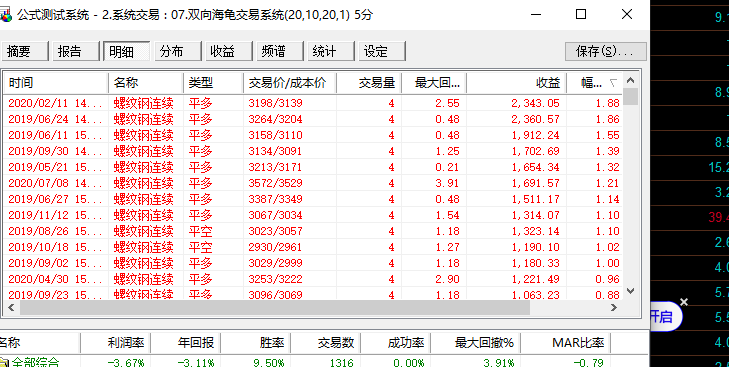Show the 统计 tab
The height and width of the screenshot is (367, 729).
coord(331,51)
